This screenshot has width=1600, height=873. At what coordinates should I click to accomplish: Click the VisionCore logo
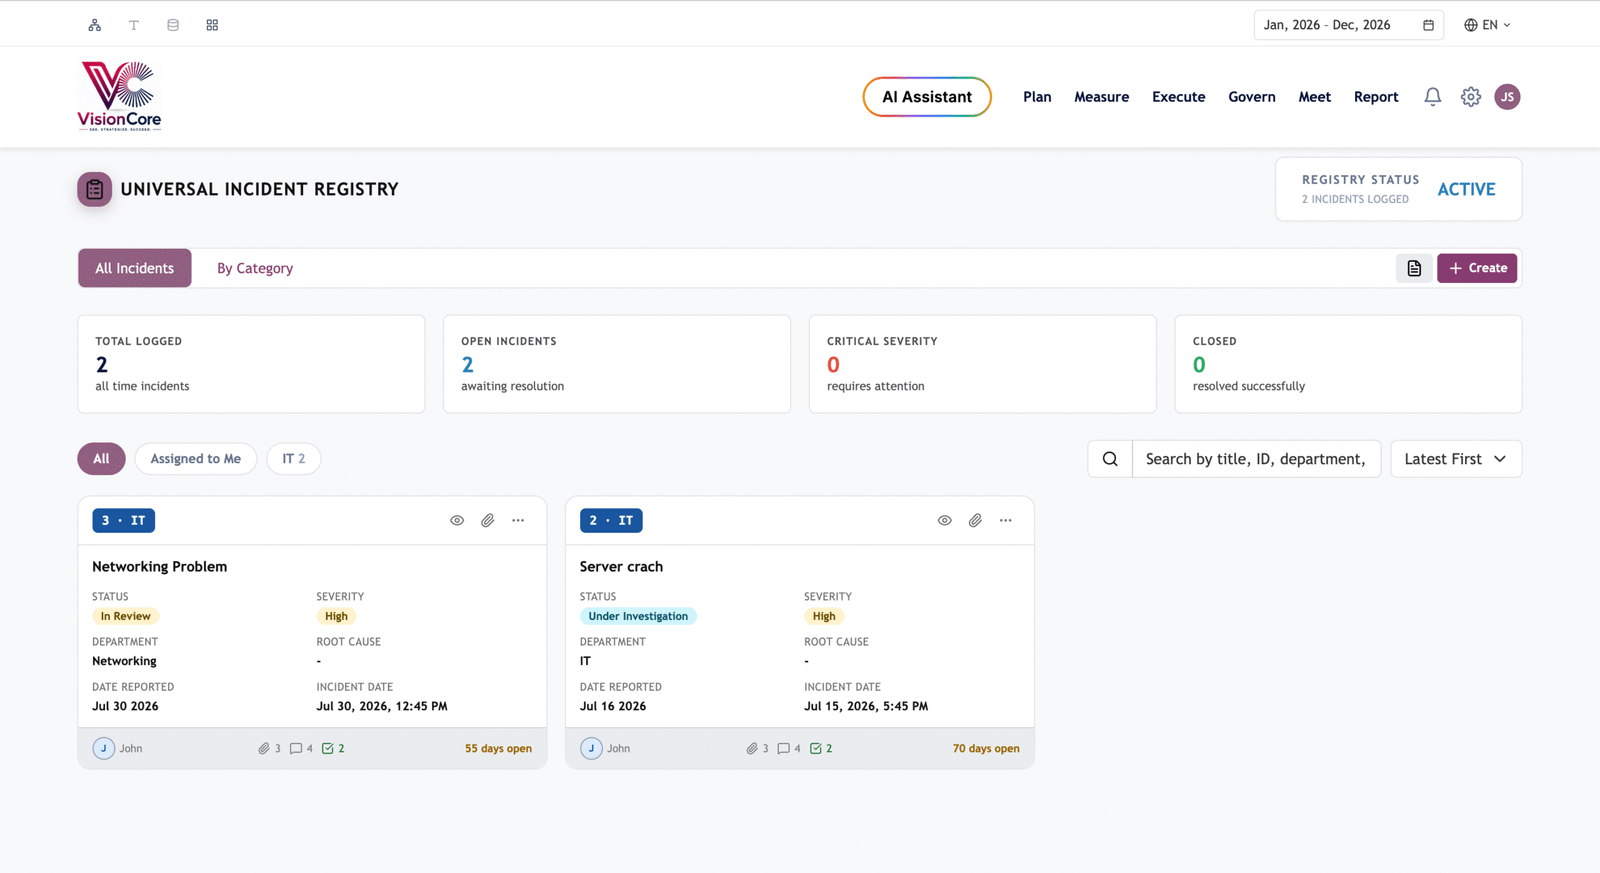click(119, 96)
